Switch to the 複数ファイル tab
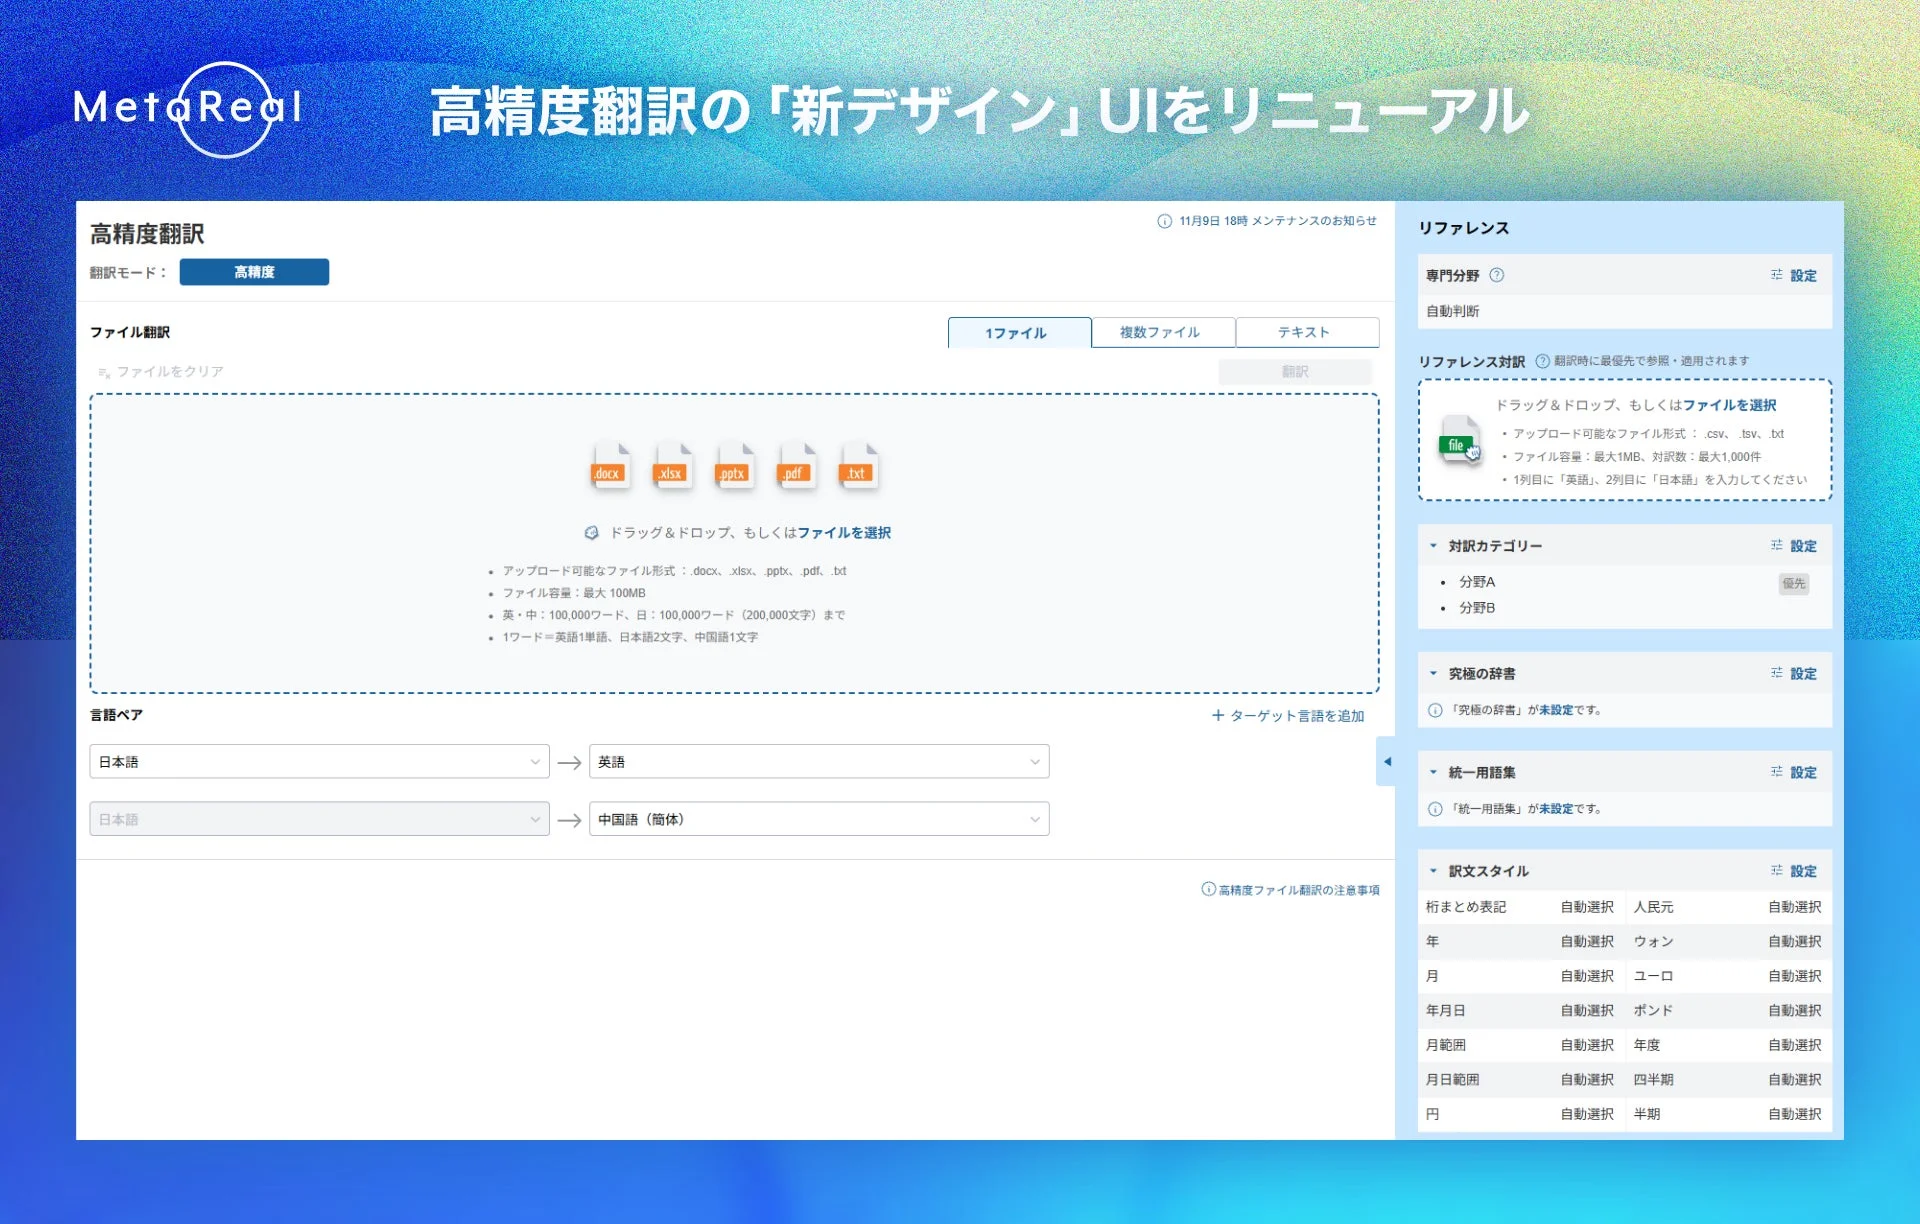Image resolution: width=1920 pixels, height=1224 pixels. 1163,331
